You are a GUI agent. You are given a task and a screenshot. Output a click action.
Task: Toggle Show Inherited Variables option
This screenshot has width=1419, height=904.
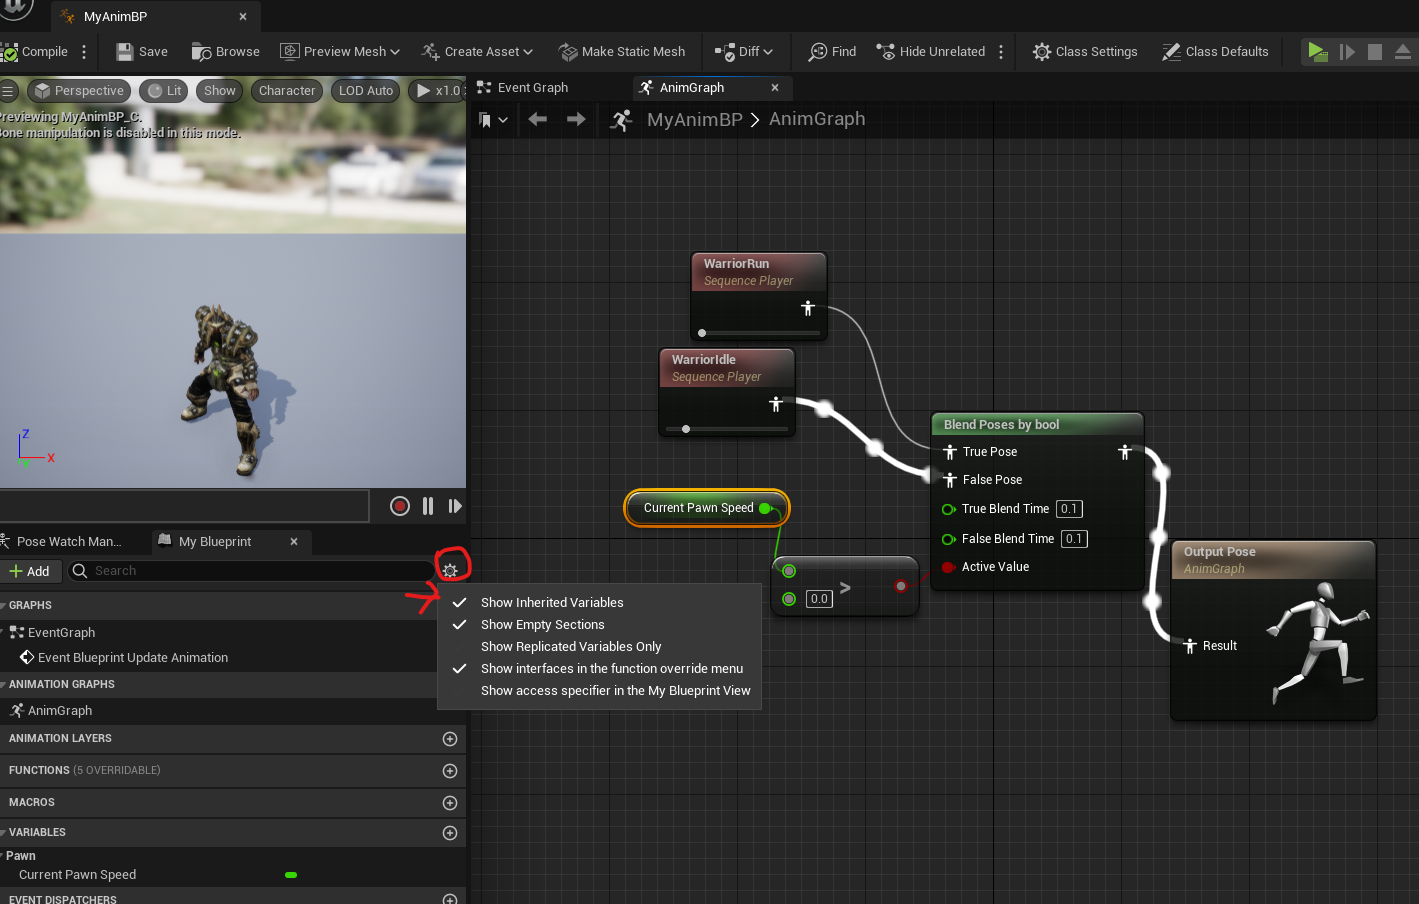click(x=552, y=602)
